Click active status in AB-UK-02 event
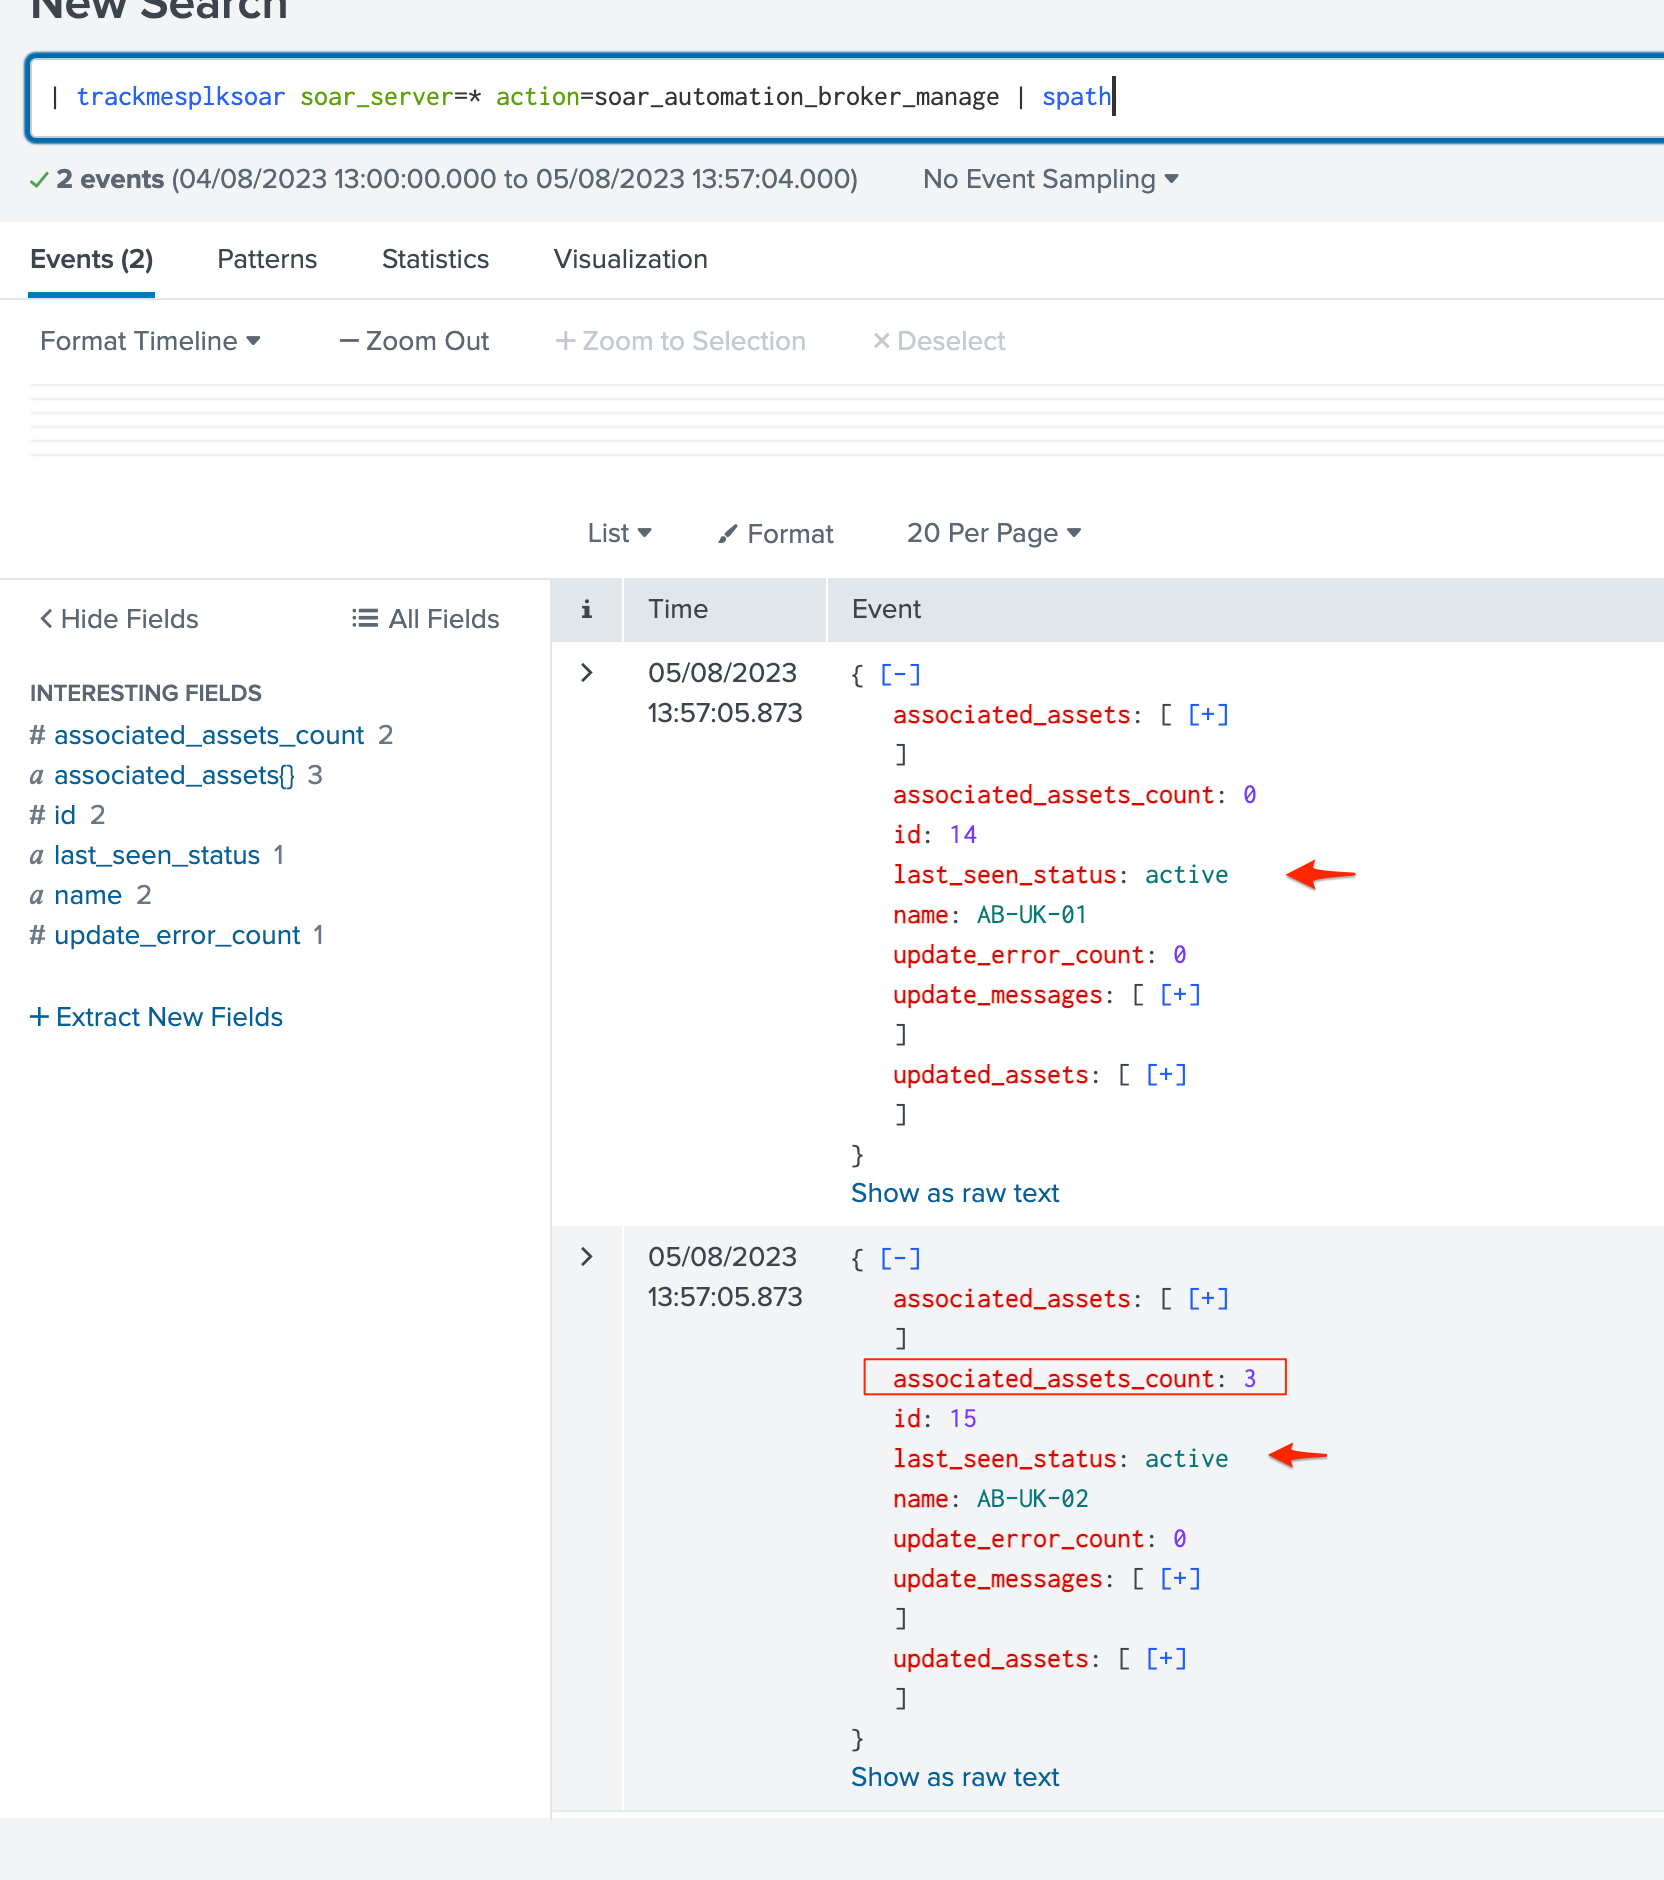Screen dimensions: 1664x1880 (1186, 1459)
